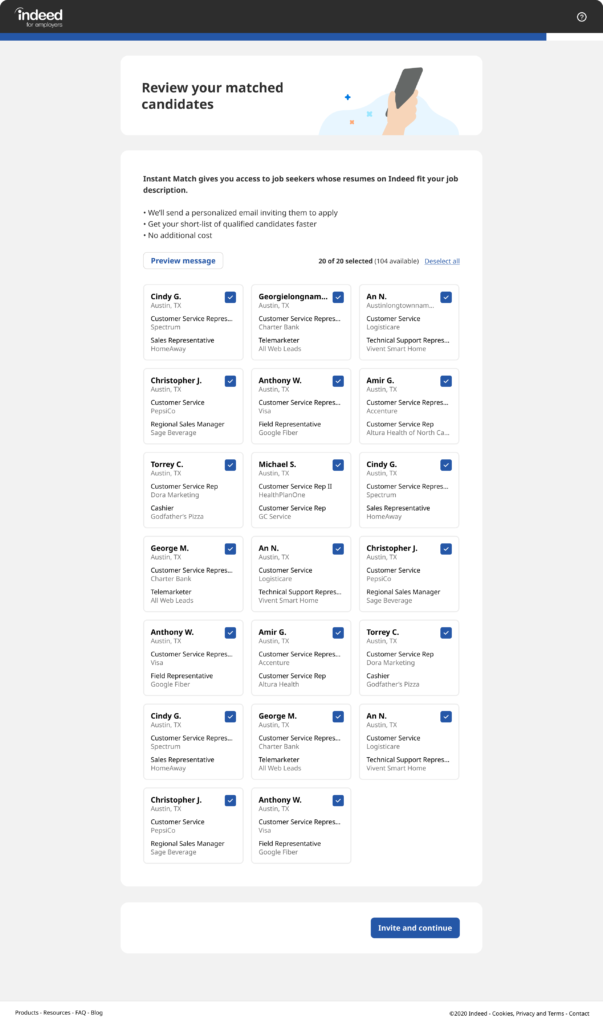Deselect Amir G. at Altura Health of North Ca...
603x1024 pixels.
[446, 381]
